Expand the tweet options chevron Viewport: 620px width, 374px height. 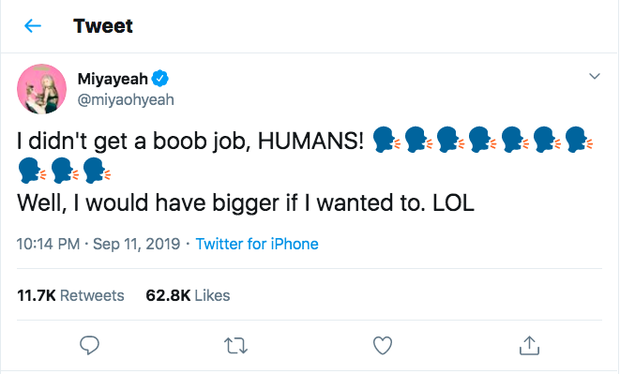(594, 76)
